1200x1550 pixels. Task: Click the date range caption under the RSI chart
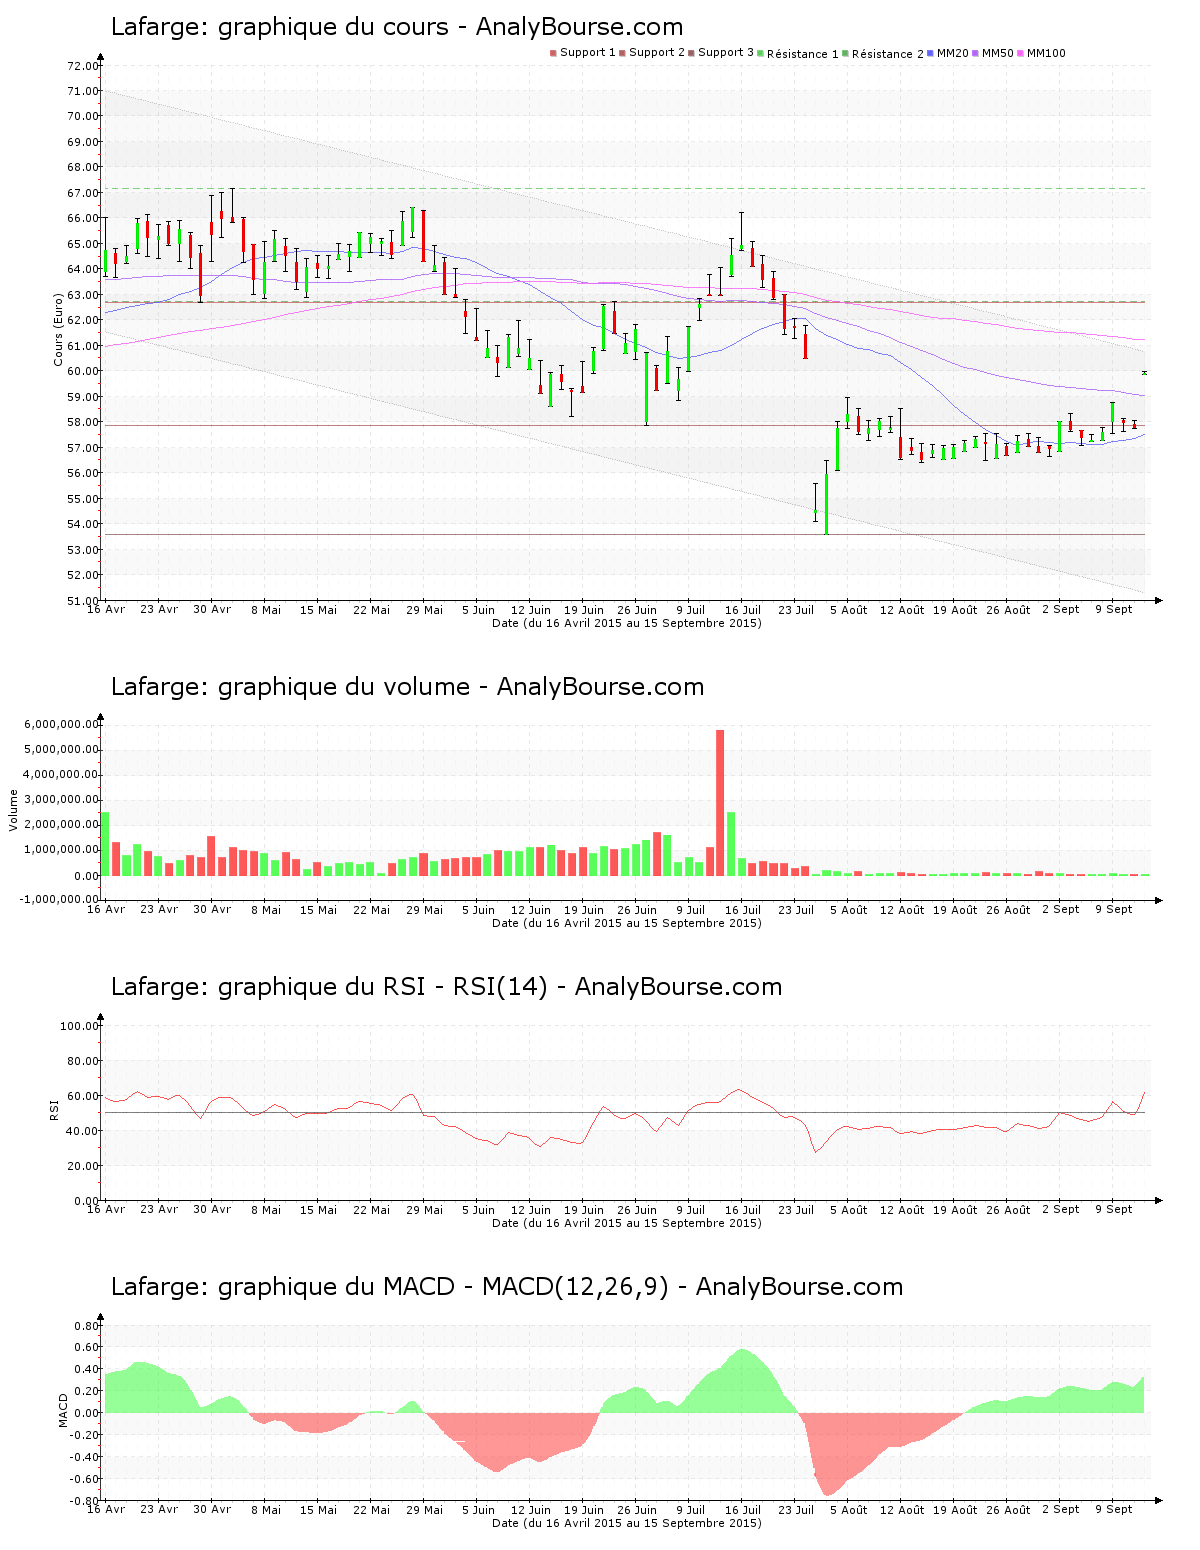(627, 1223)
